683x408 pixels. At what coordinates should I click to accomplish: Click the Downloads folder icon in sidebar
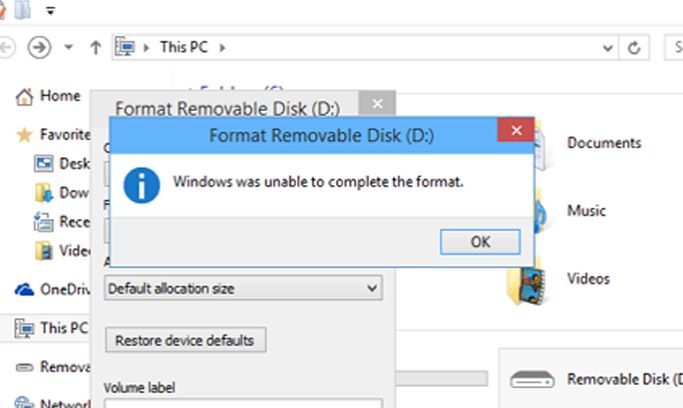[x=44, y=192]
